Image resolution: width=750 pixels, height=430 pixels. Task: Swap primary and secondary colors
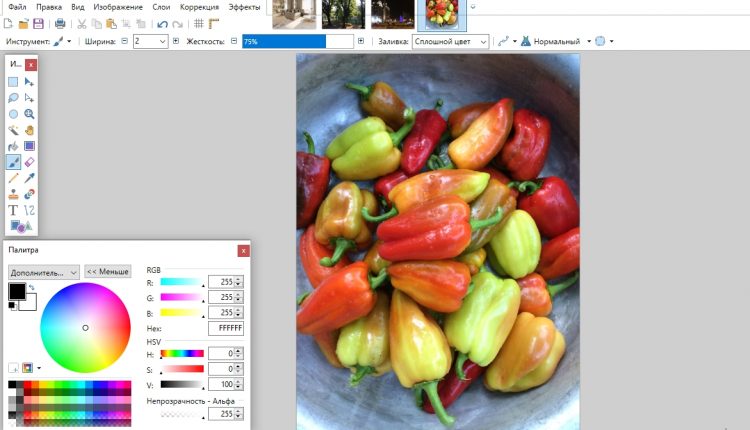tap(32, 287)
